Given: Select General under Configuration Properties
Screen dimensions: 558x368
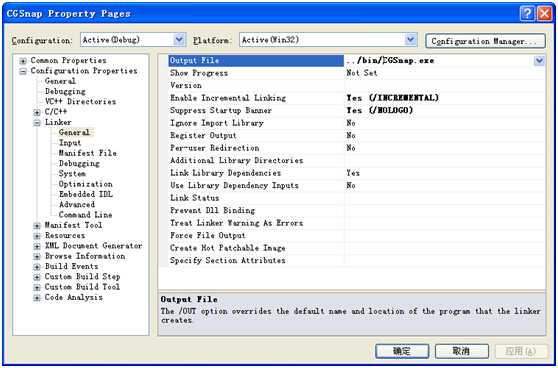Looking at the screenshot, I should point(60,81).
